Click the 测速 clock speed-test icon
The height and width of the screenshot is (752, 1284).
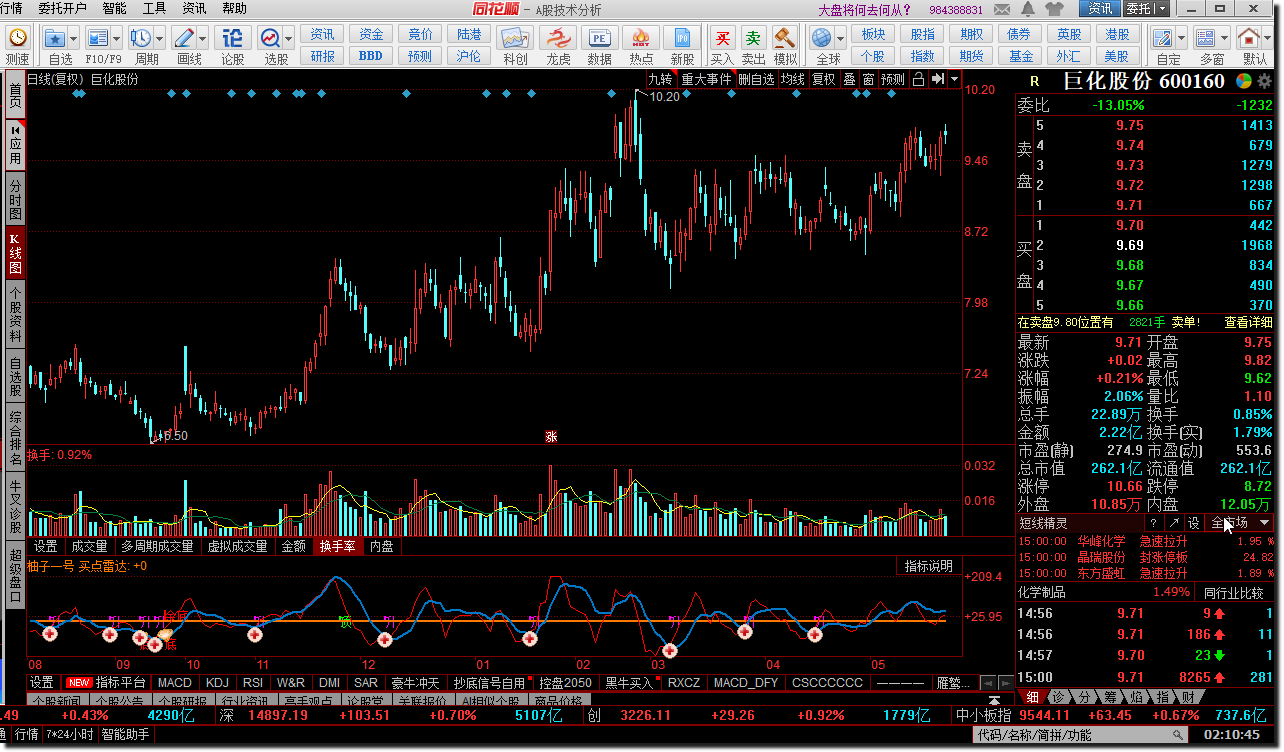(18, 37)
